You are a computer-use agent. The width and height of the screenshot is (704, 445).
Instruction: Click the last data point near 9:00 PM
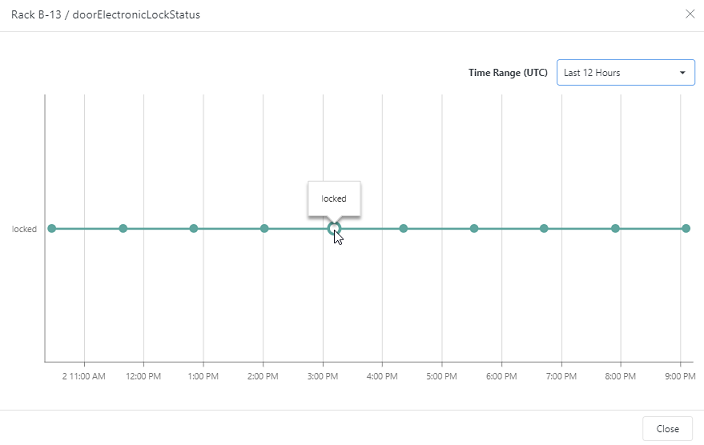pos(686,229)
